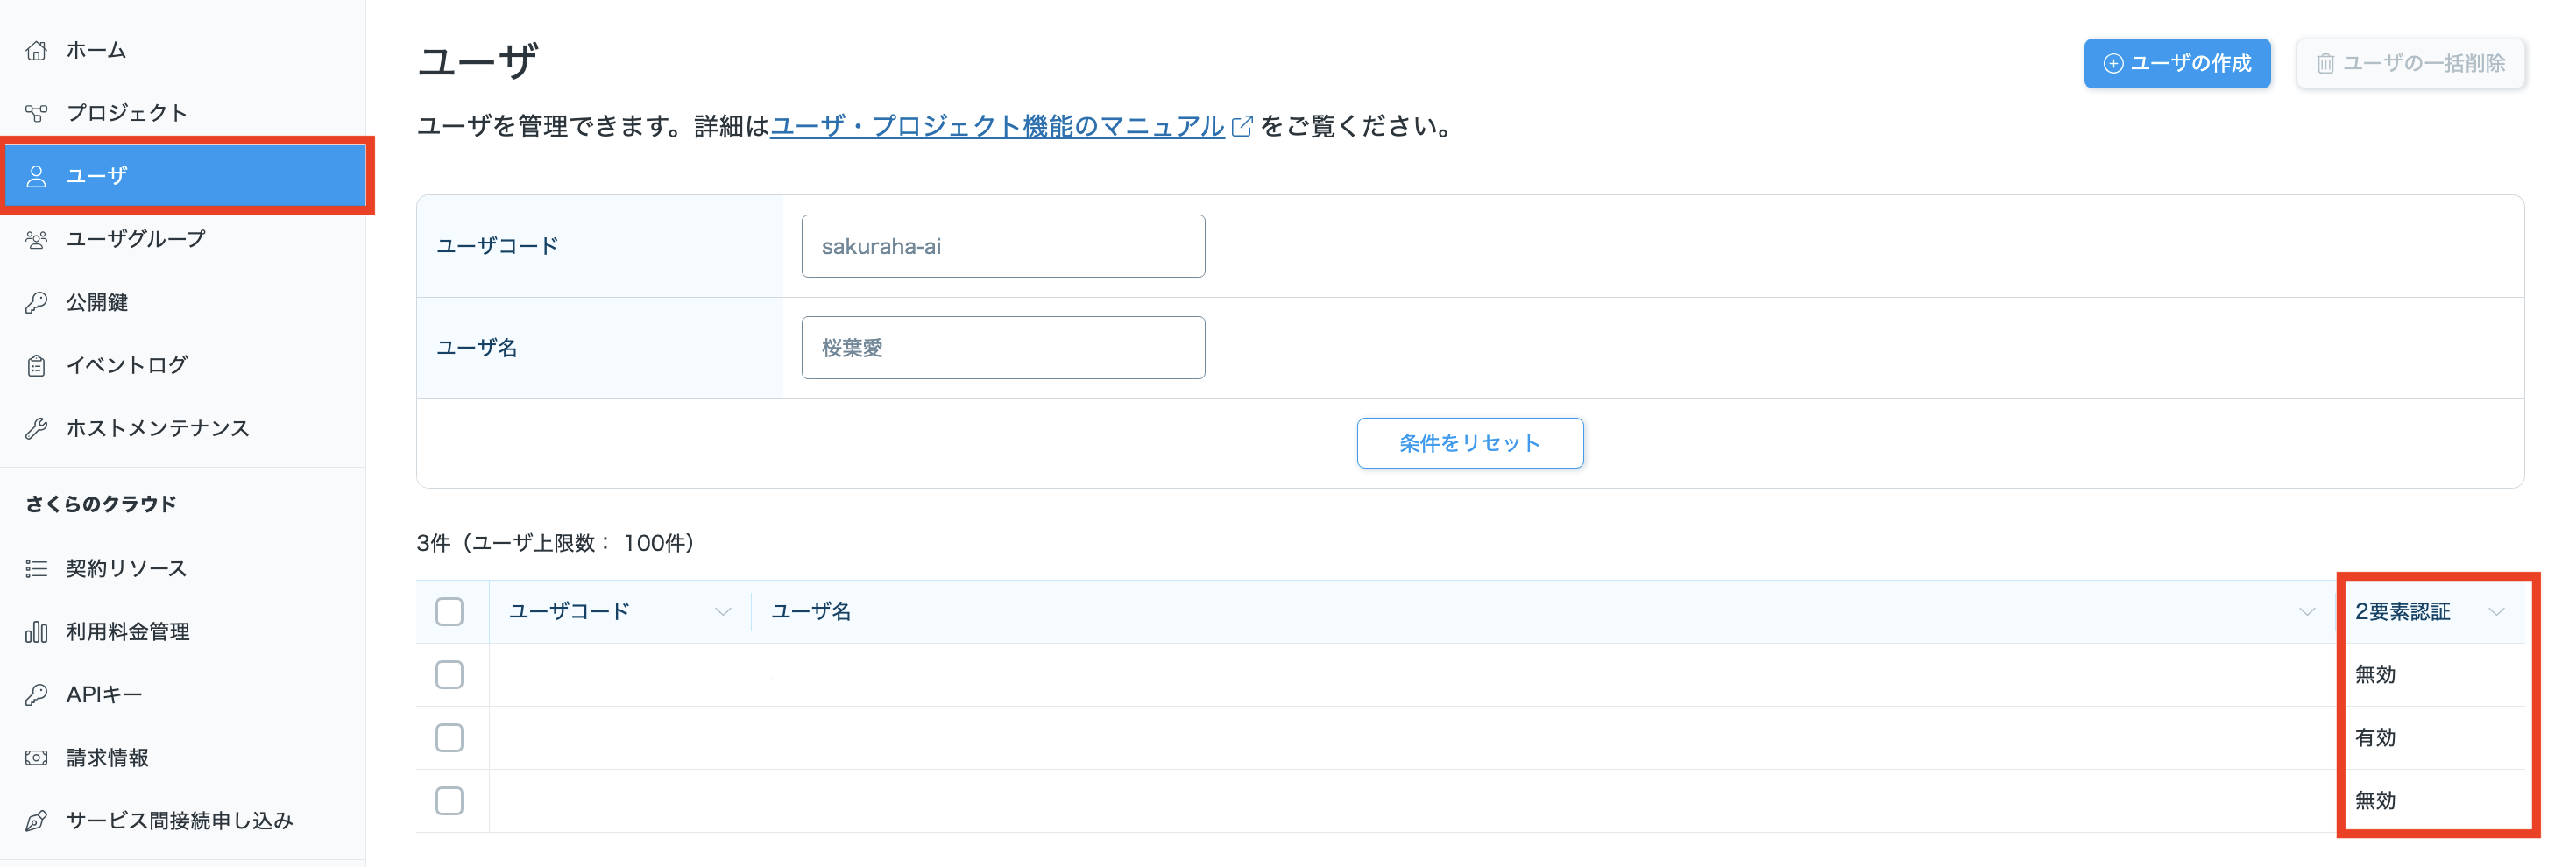This screenshot has height=867, width=2576.
Task: Check the second user row checkbox
Action: click(x=450, y=738)
